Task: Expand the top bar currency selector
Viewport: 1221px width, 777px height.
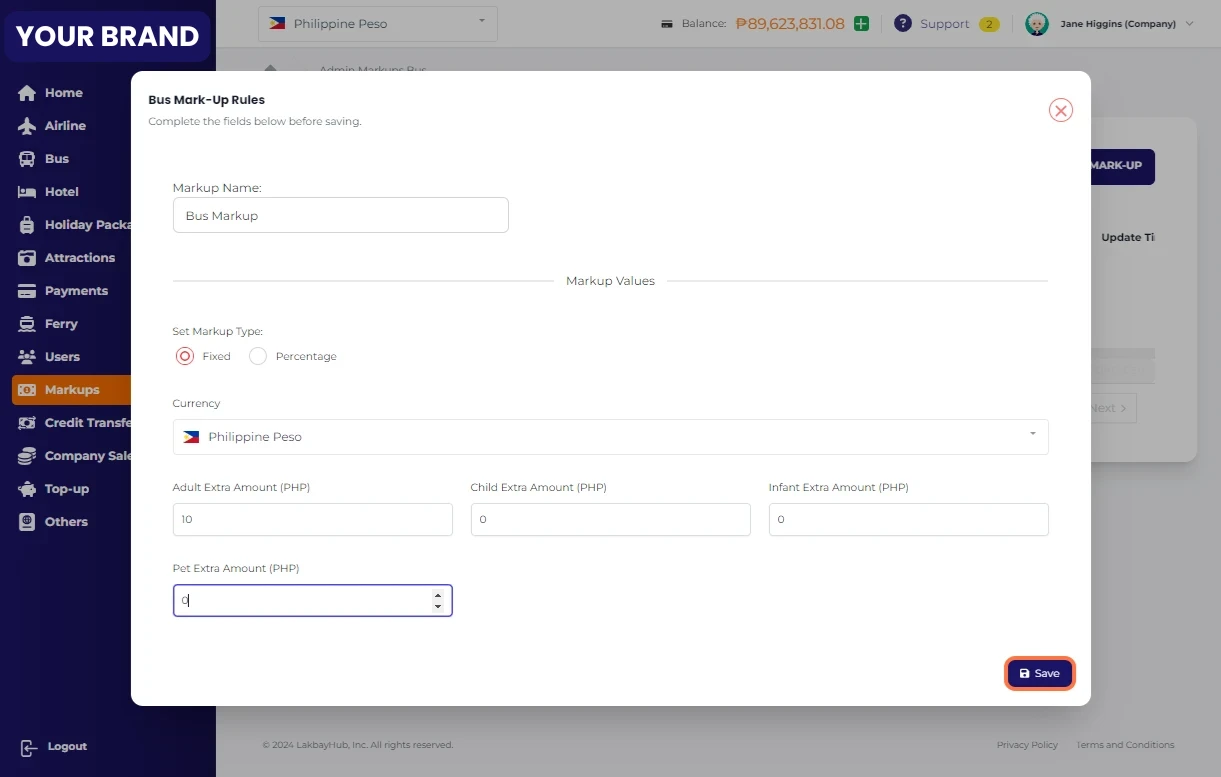Action: 377,23
